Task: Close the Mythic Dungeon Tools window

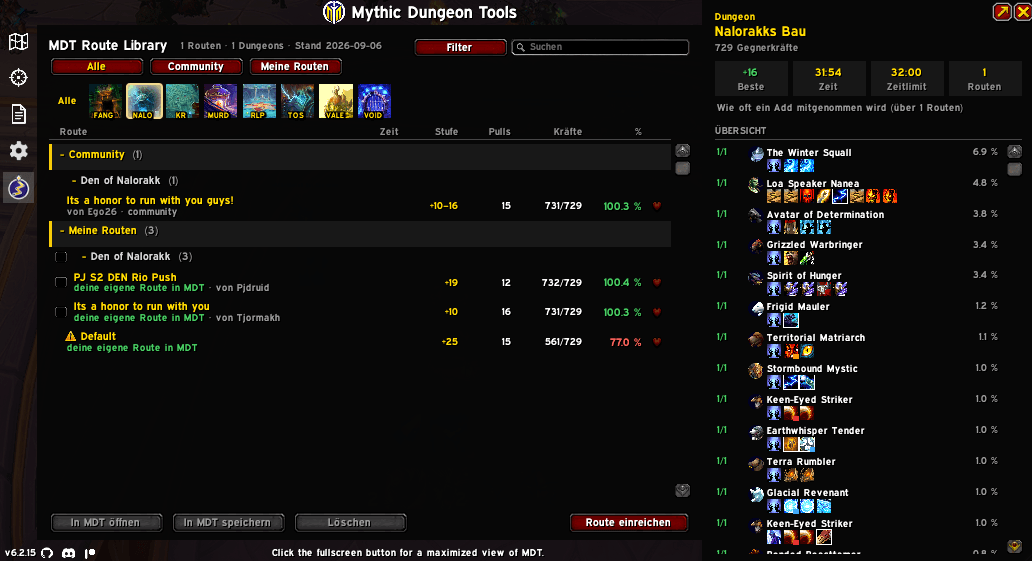Action: pos(1023,12)
